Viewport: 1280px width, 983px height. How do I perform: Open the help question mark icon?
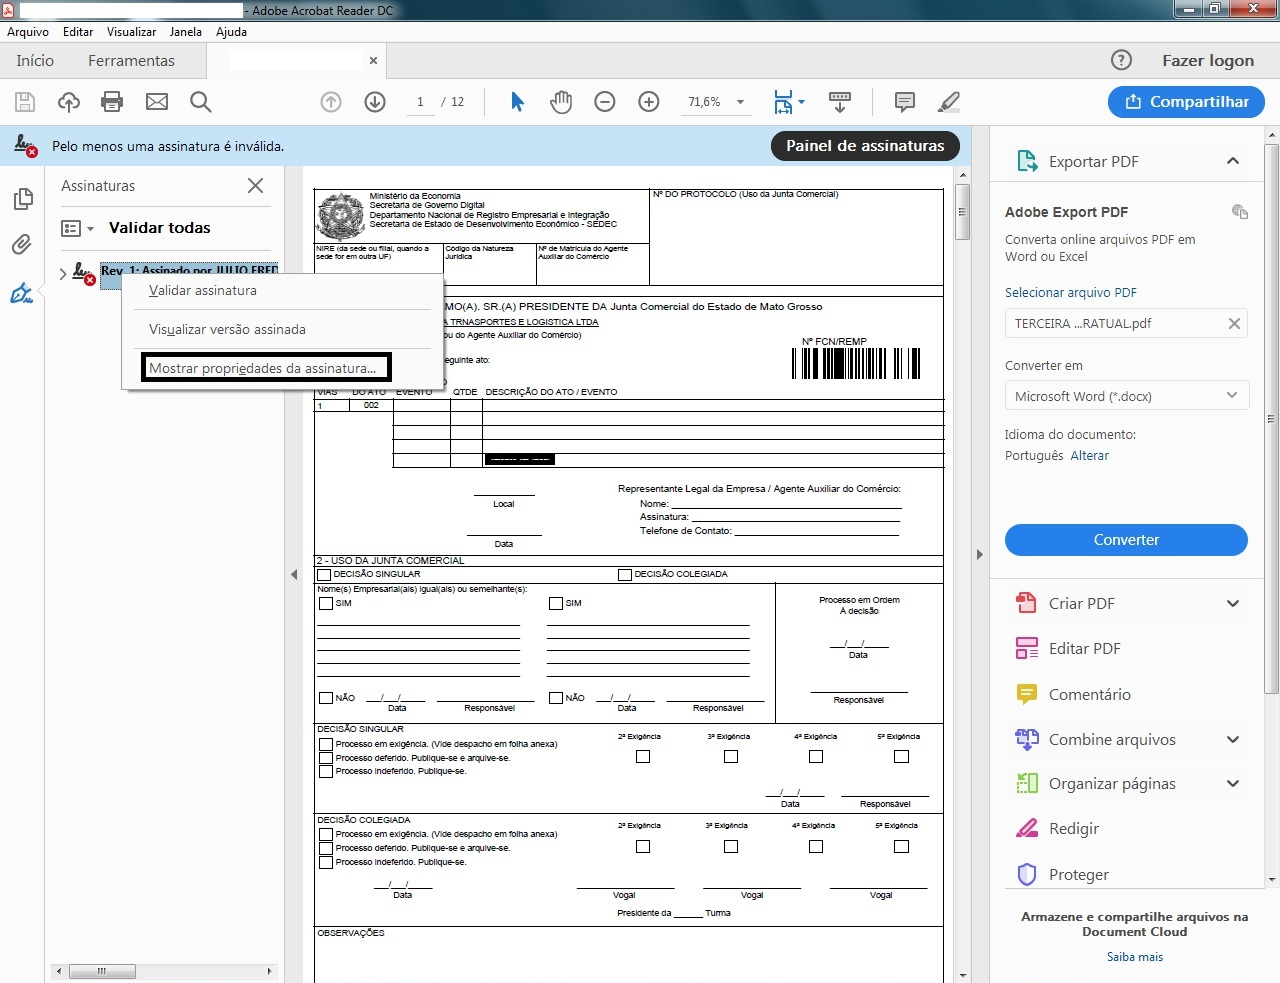(x=1122, y=60)
